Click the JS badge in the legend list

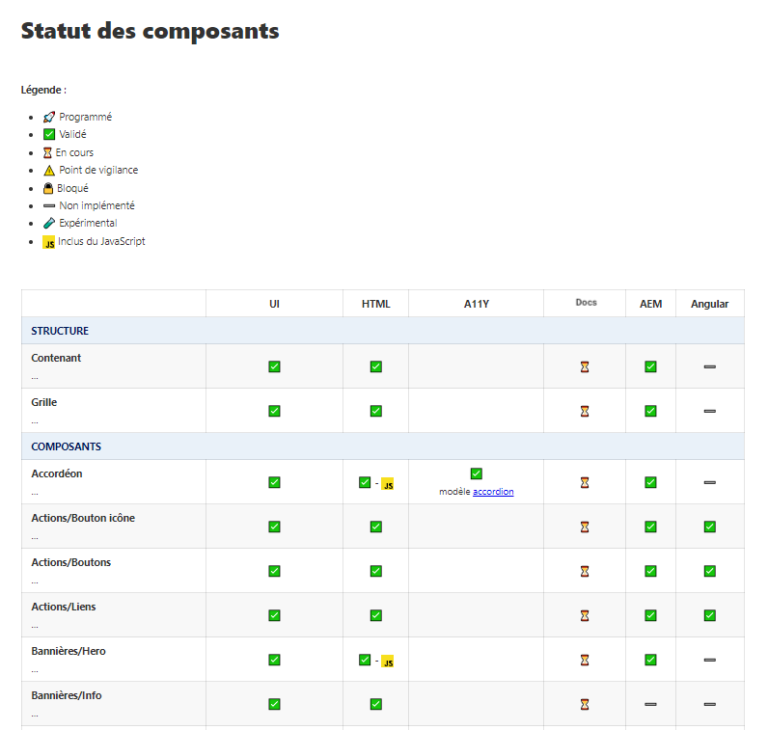click(x=49, y=242)
